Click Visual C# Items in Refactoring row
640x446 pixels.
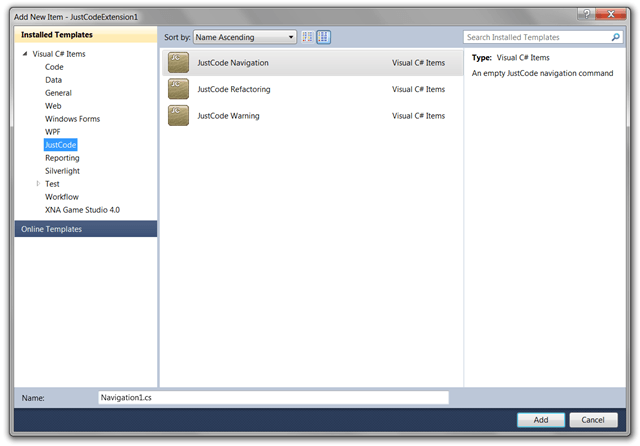point(418,89)
